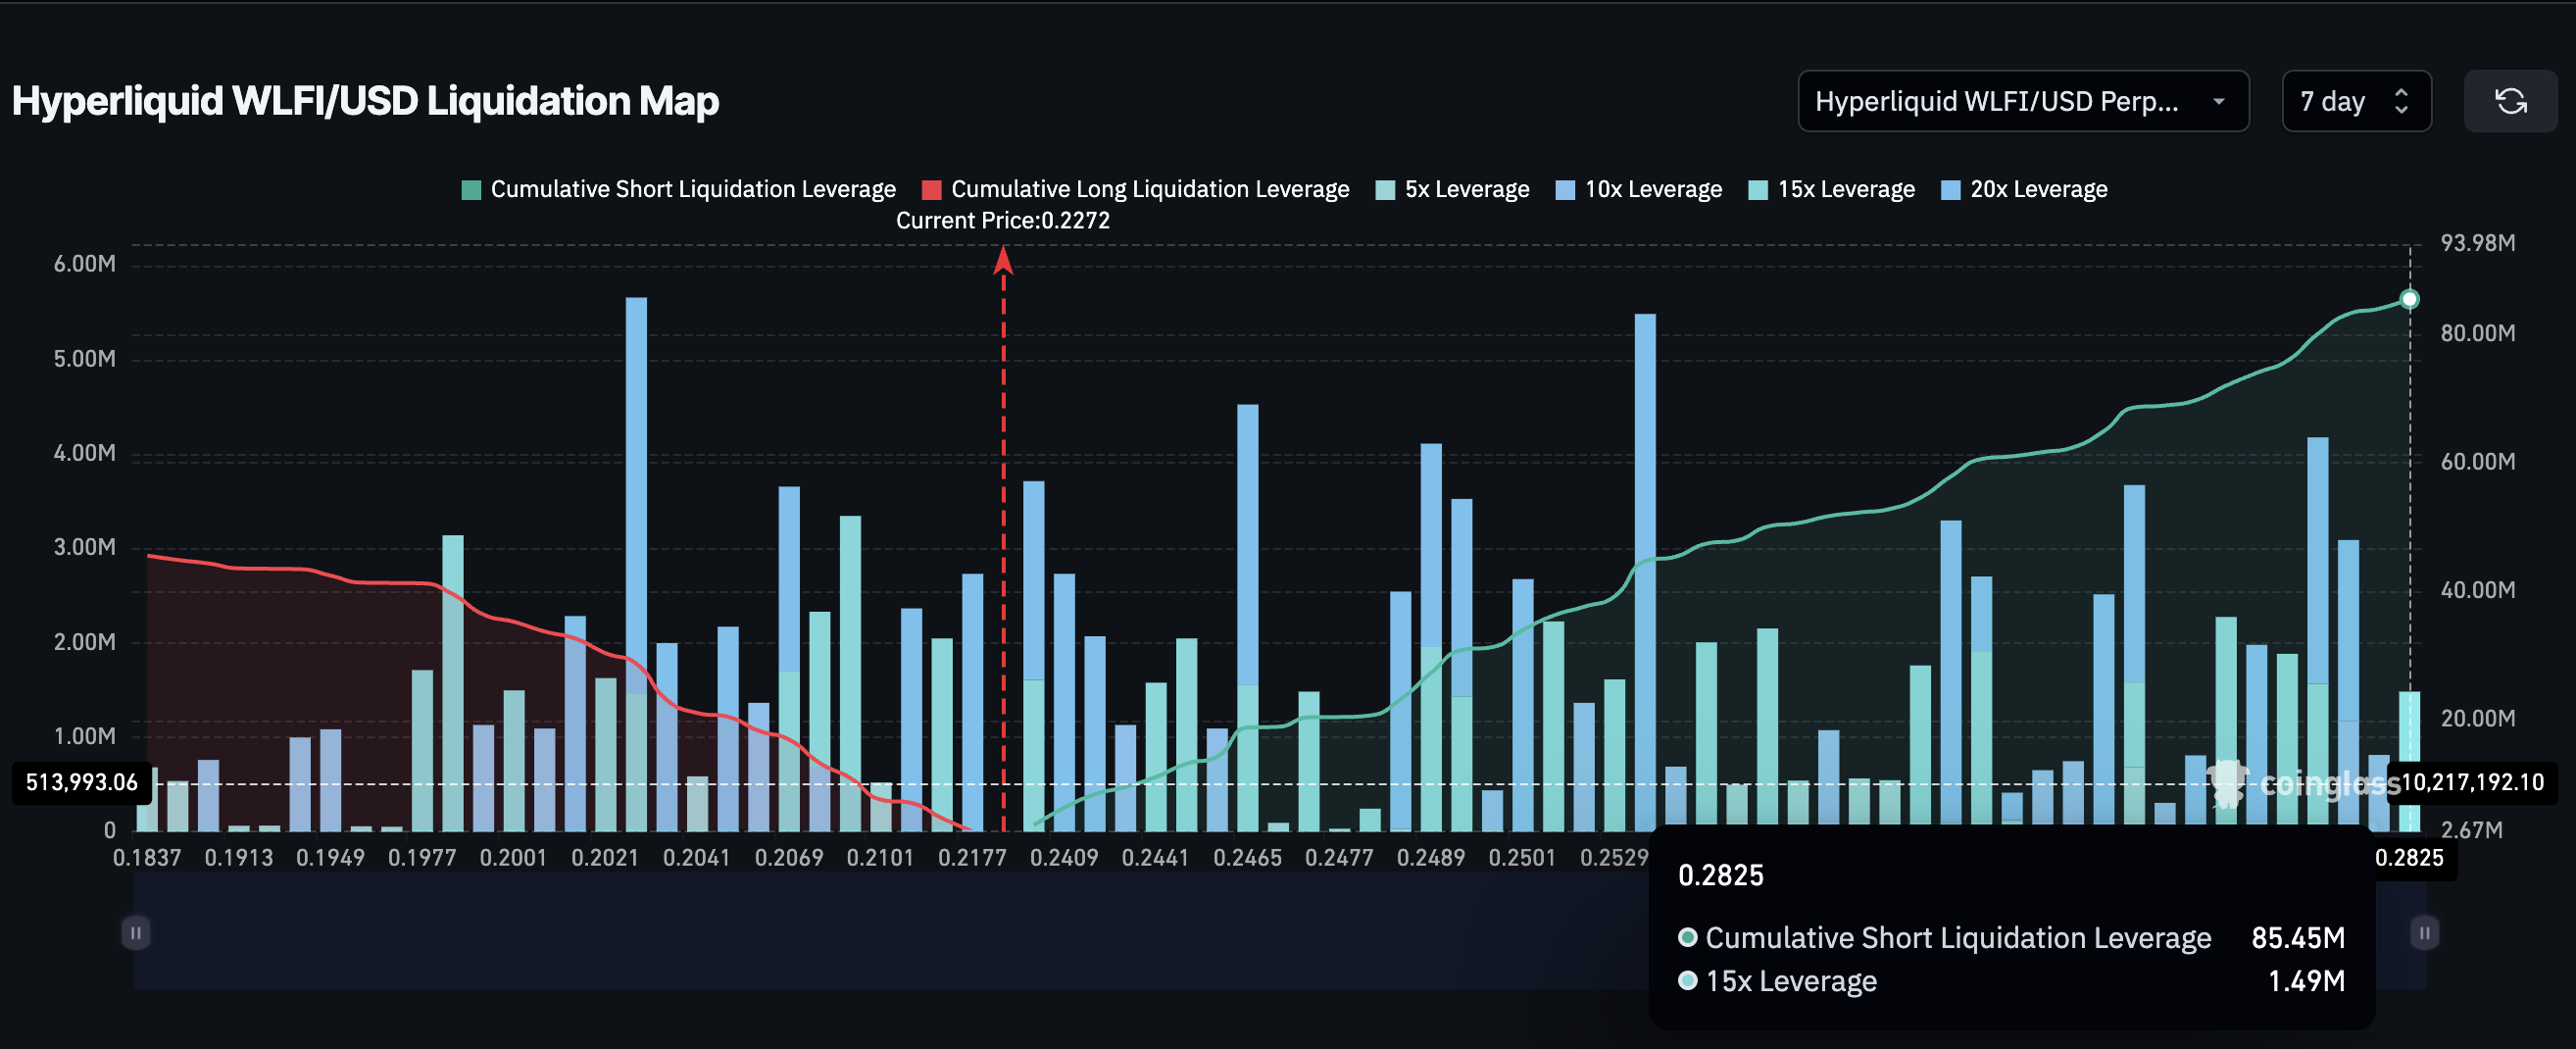Click the 15x Leverage legend color swatch
The height and width of the screenshot is (1049, 2576).
click(1757, 190)
